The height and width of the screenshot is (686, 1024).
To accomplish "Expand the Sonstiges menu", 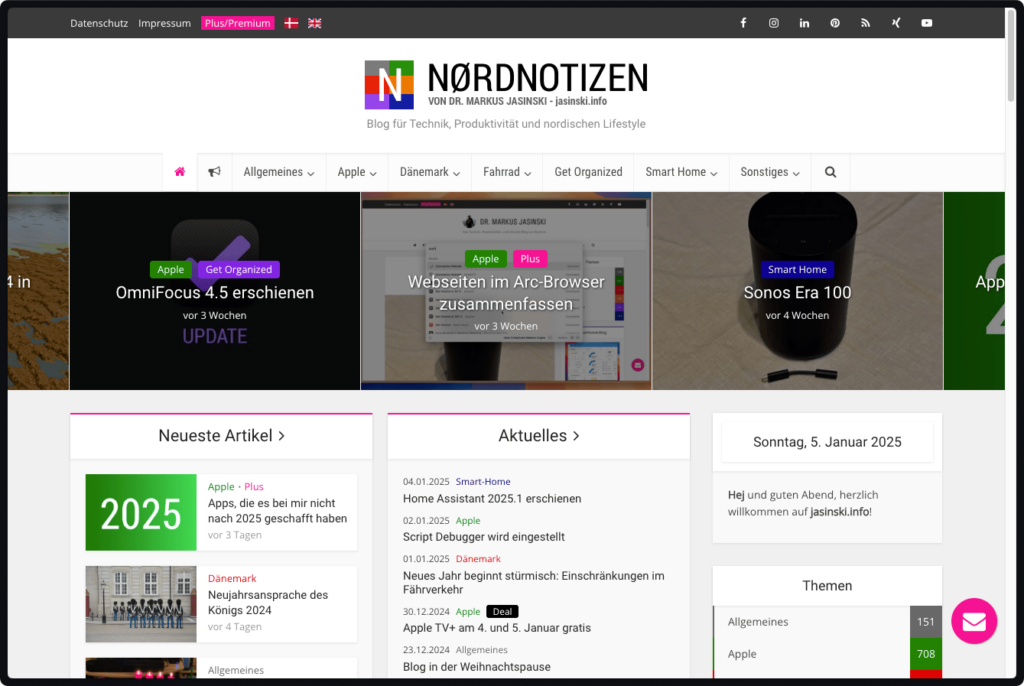I will point(770,172).
